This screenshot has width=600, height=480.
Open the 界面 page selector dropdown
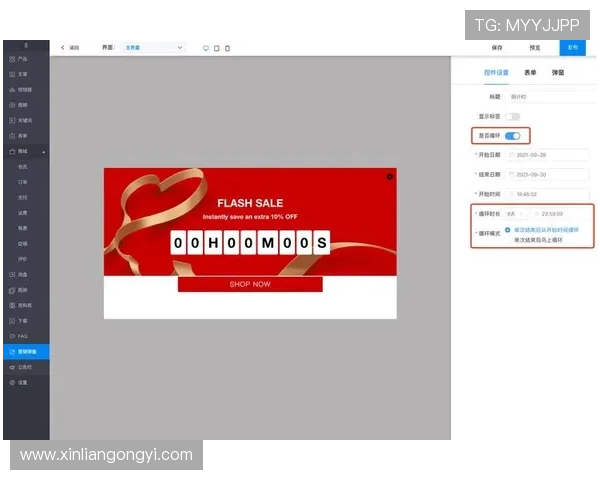(x=154, y=47)
